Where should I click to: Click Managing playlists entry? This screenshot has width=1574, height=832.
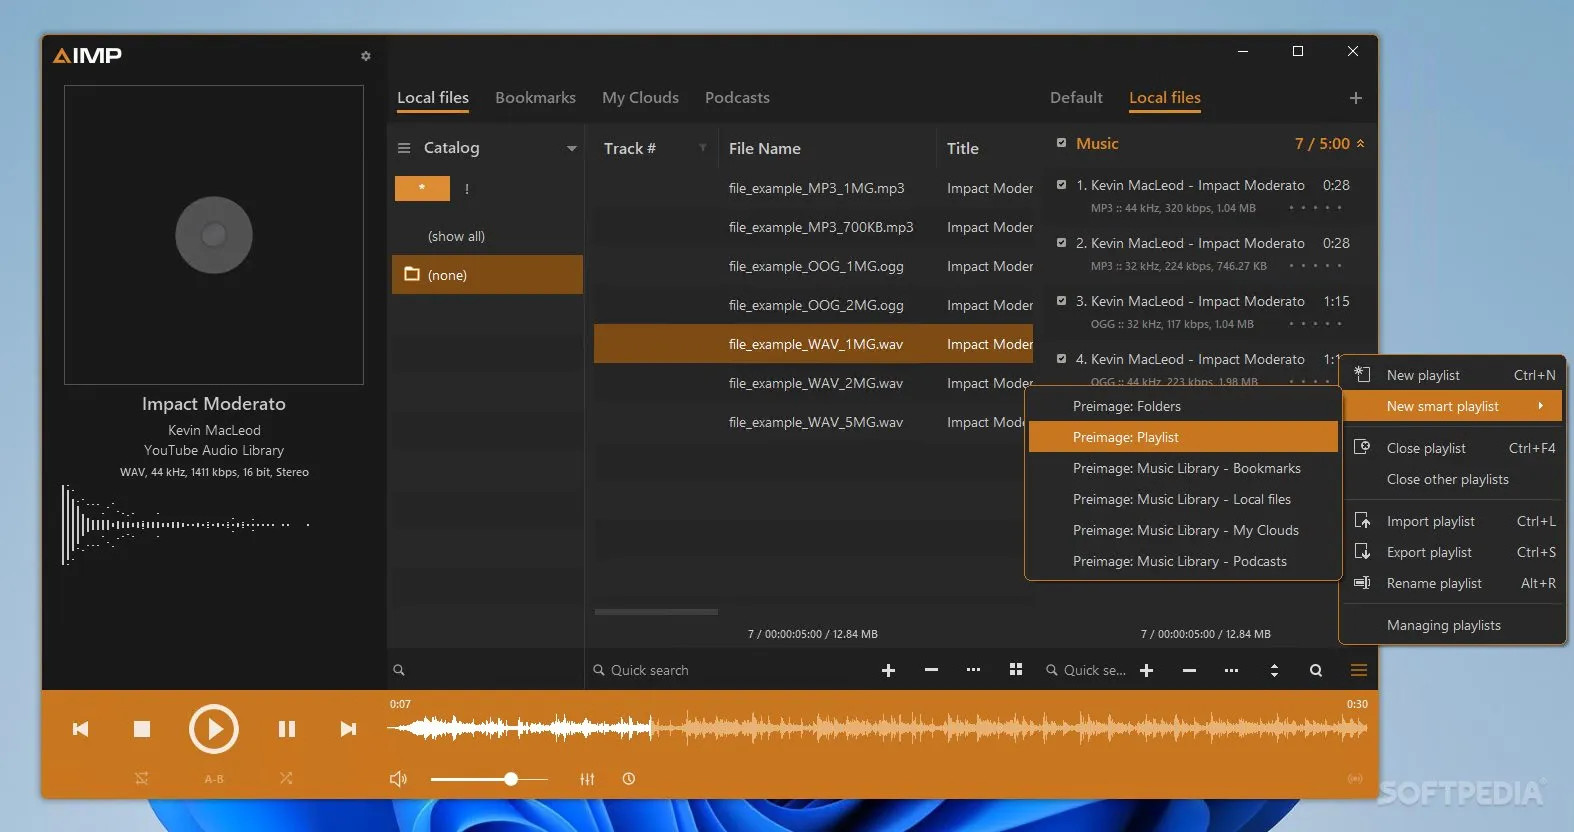[x=1443, y=625]
